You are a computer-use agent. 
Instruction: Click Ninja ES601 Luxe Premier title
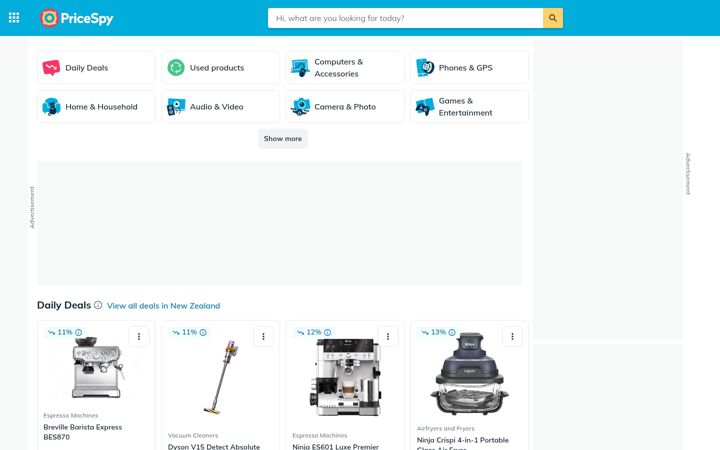click(336, 446)
